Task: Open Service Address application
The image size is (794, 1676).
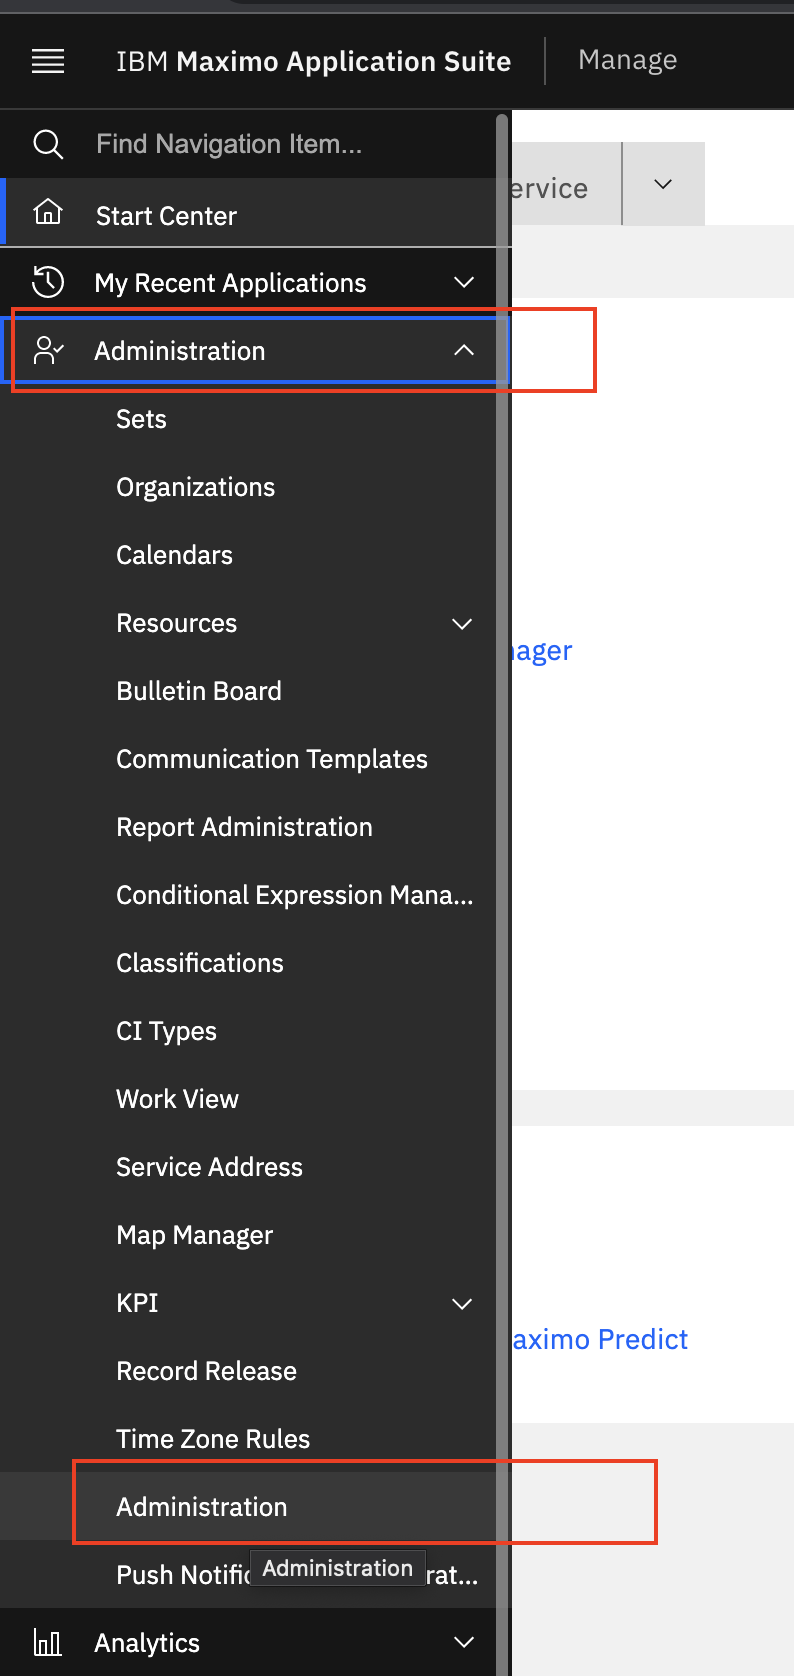Action: 209,1167
